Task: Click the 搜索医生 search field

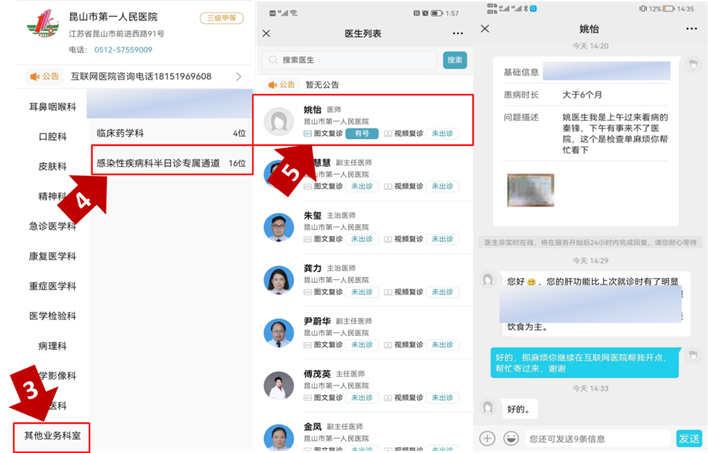Action: pos(349,60)
